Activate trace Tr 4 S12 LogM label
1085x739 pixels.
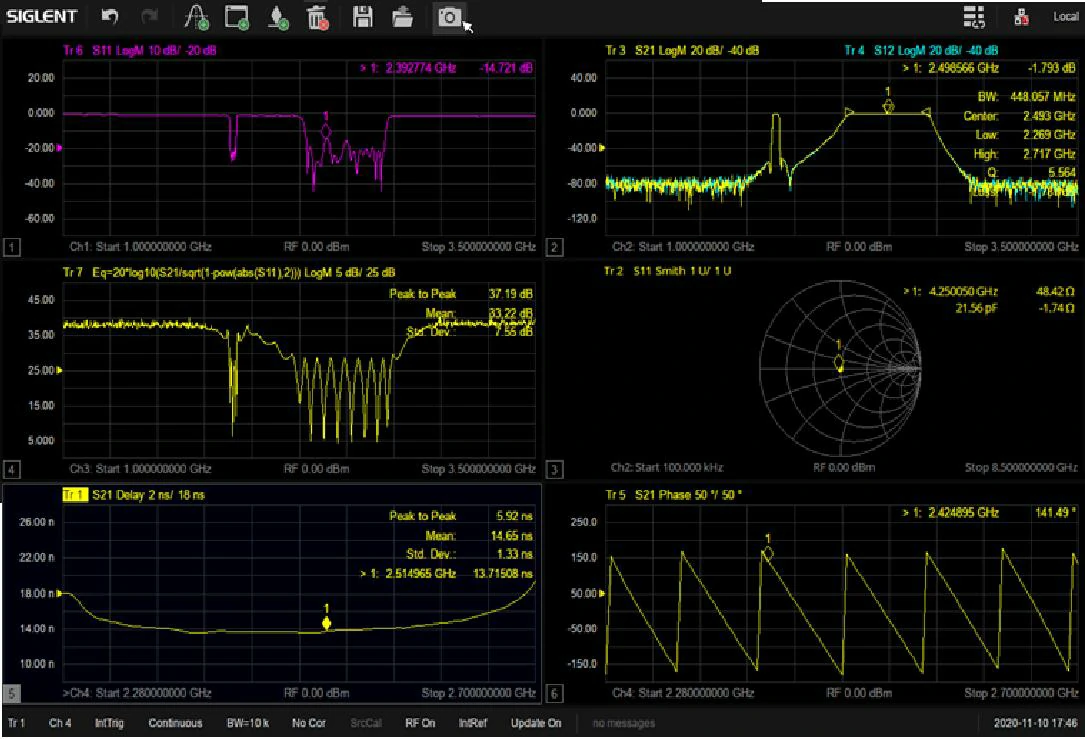click(x=922, y=51)
